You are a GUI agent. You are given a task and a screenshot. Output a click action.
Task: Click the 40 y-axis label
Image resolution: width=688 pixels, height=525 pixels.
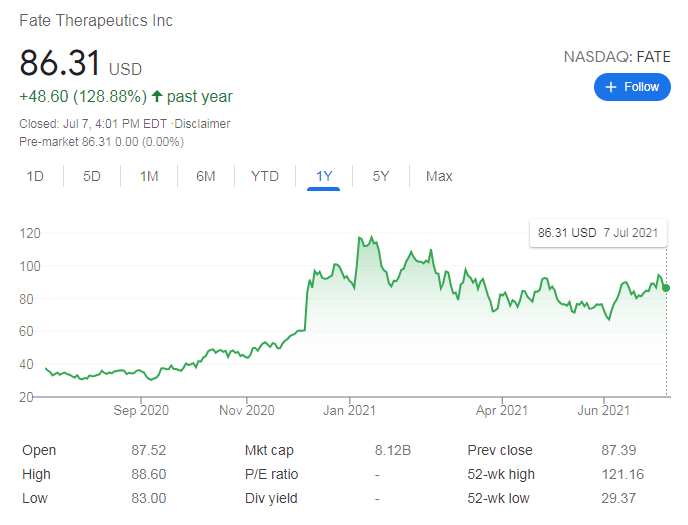click(x=26, y=364)
